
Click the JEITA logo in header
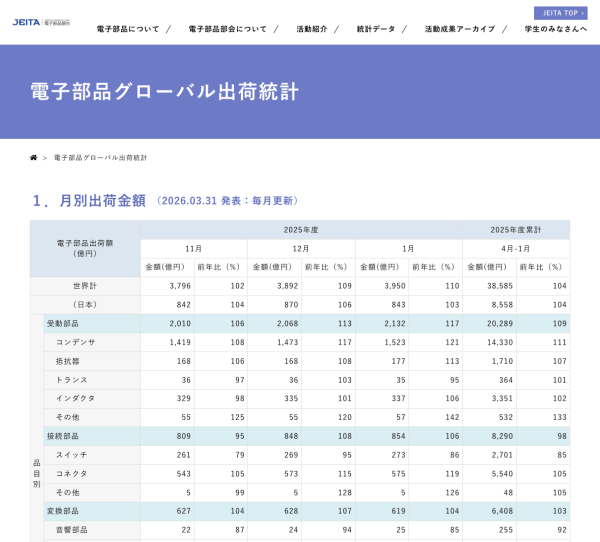coord(41,22)
